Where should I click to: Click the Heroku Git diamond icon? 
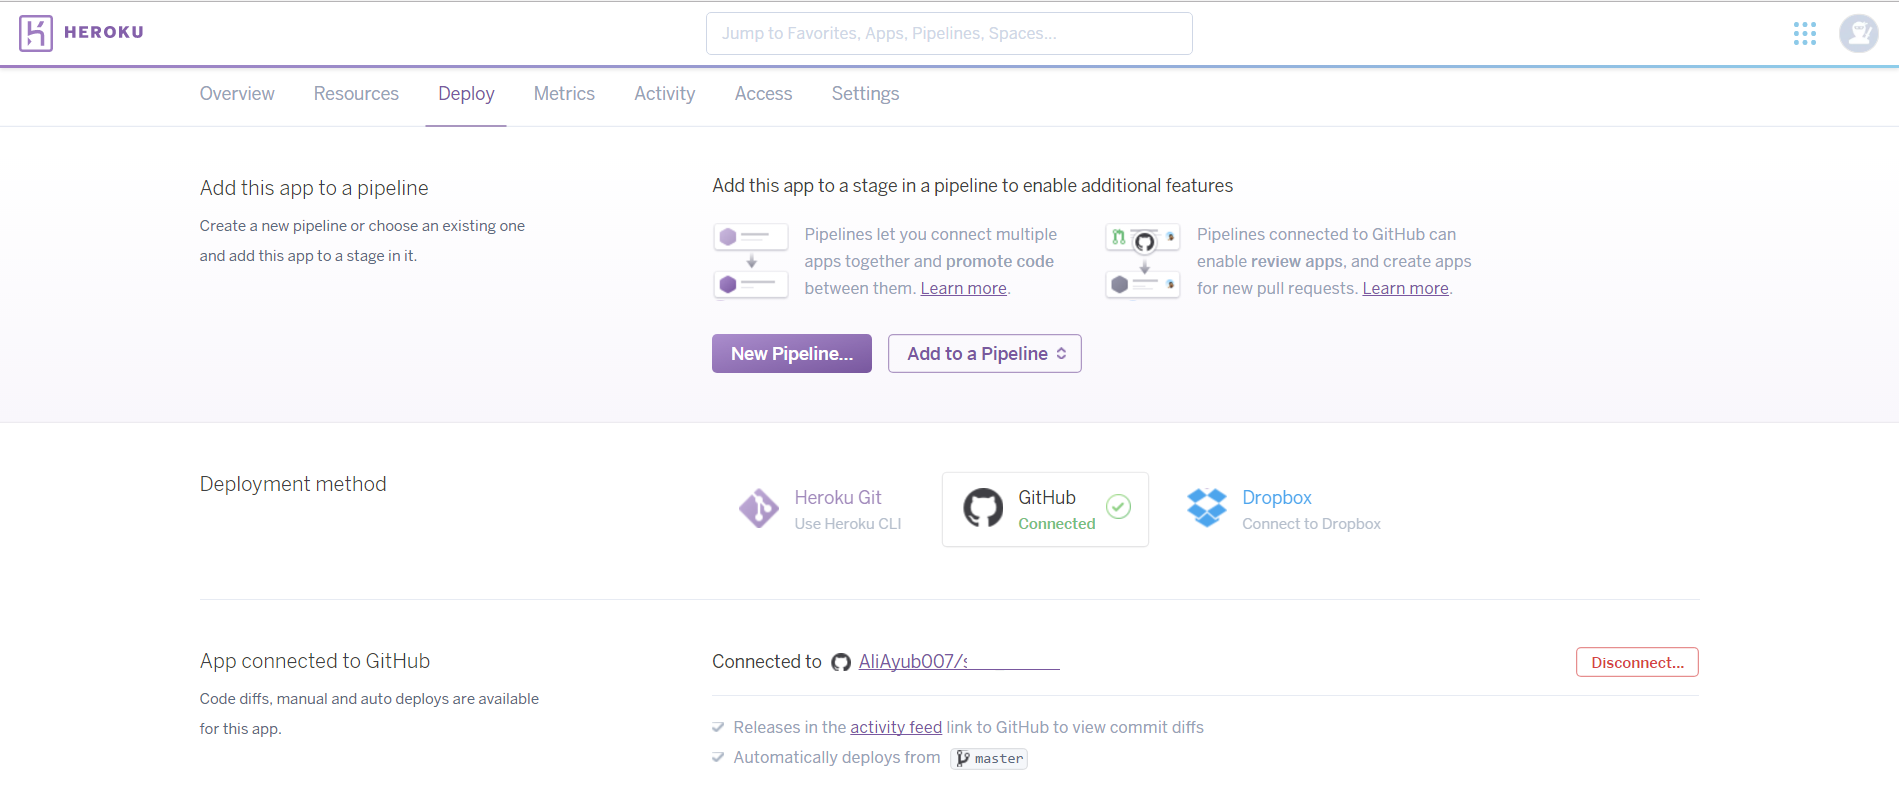(x=759, y=509)
